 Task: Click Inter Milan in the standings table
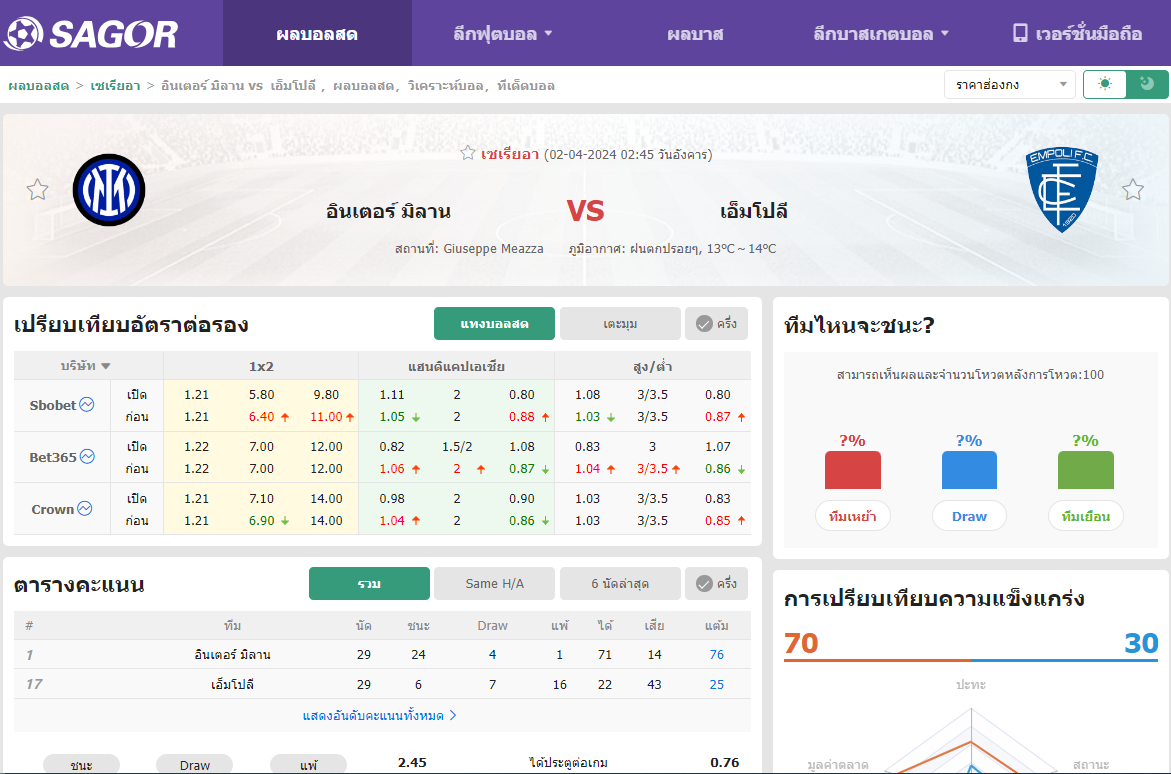tap(232, 654)
